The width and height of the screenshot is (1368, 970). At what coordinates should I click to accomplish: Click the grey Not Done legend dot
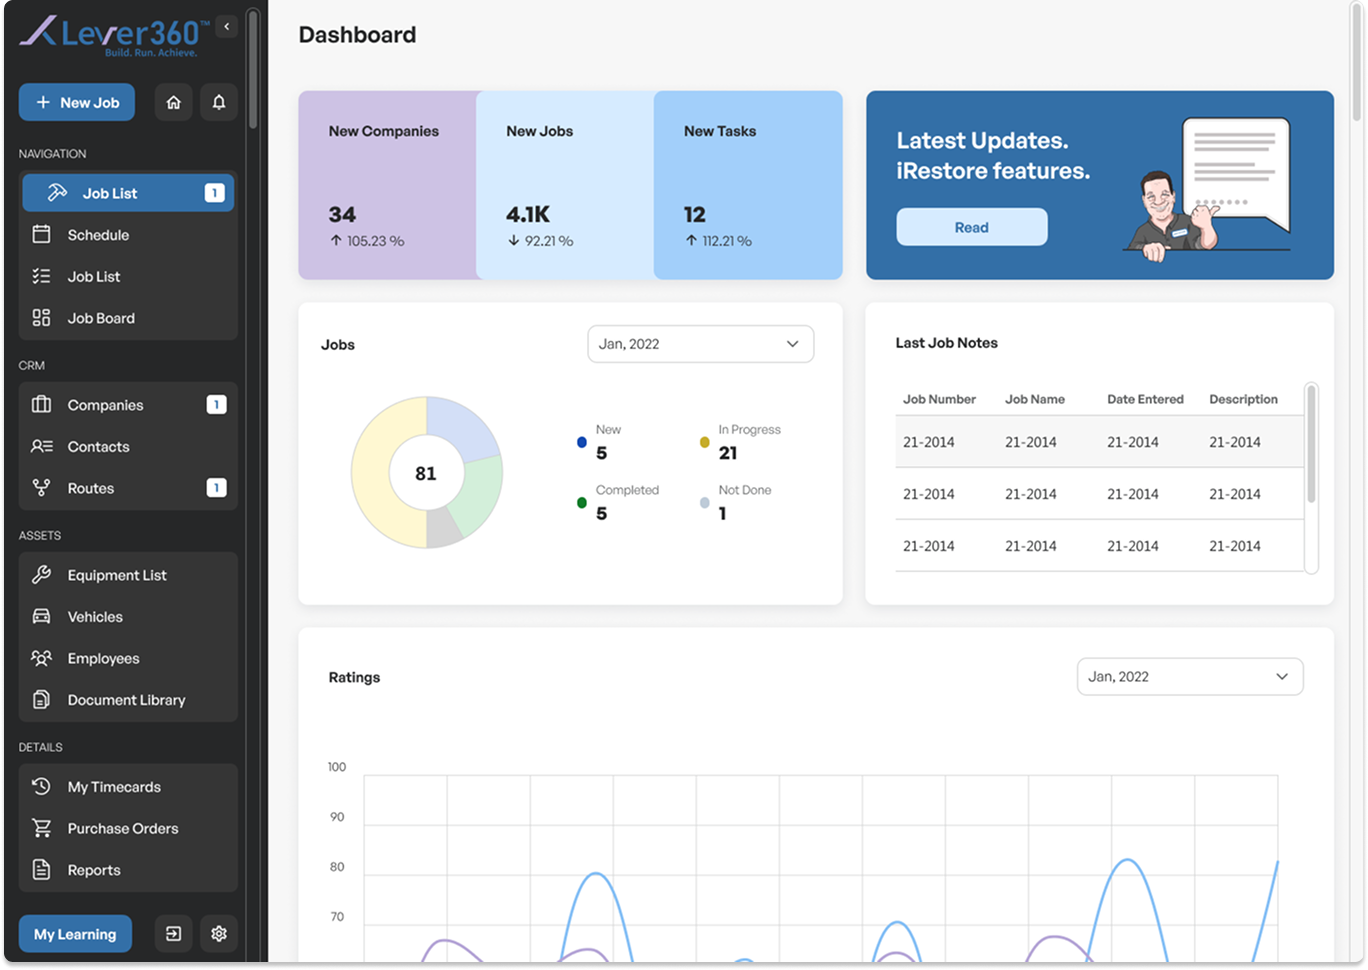coord(705,503)
